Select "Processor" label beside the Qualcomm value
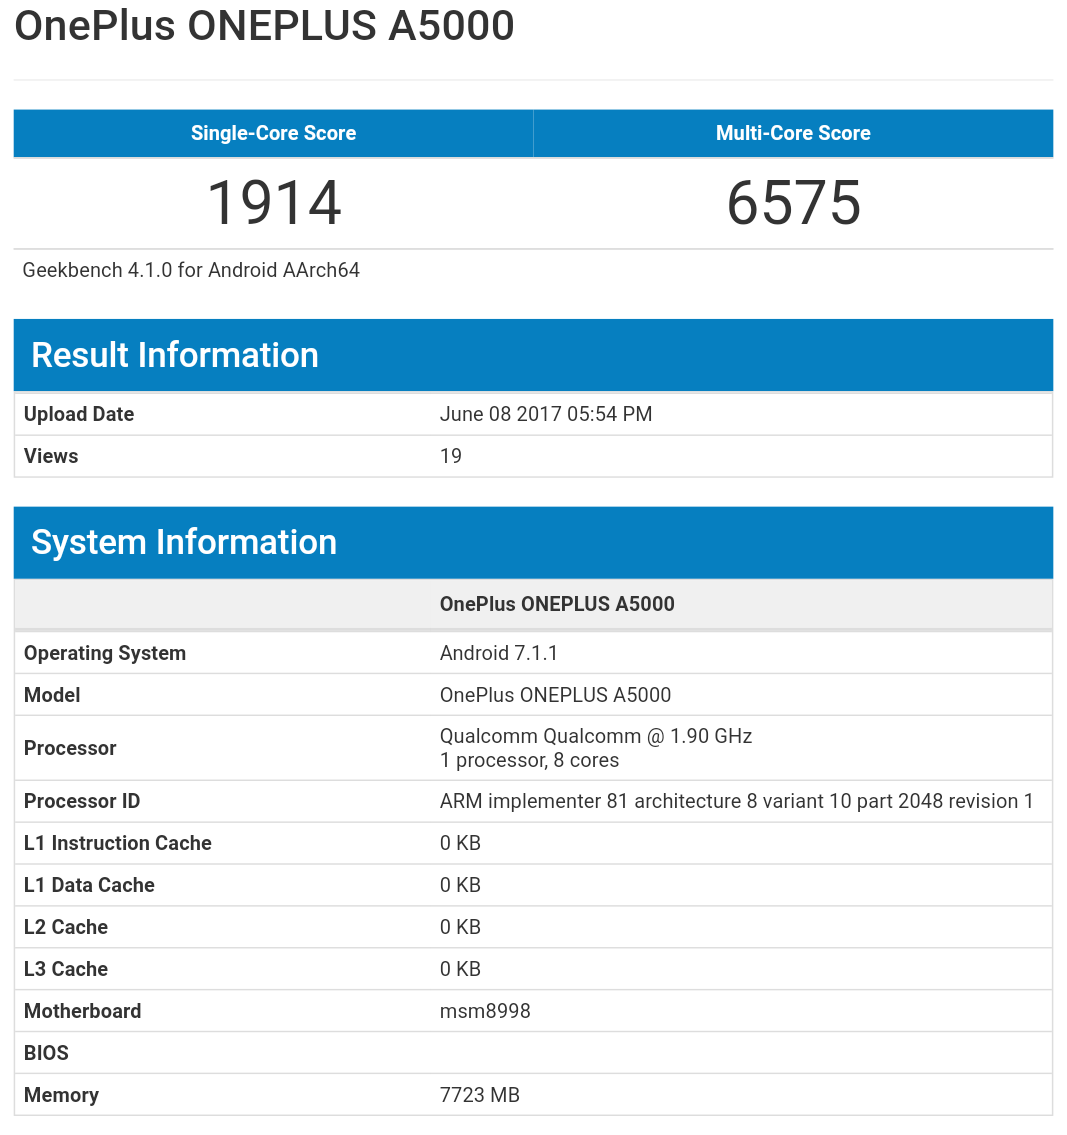 click(x=70, y=748)
